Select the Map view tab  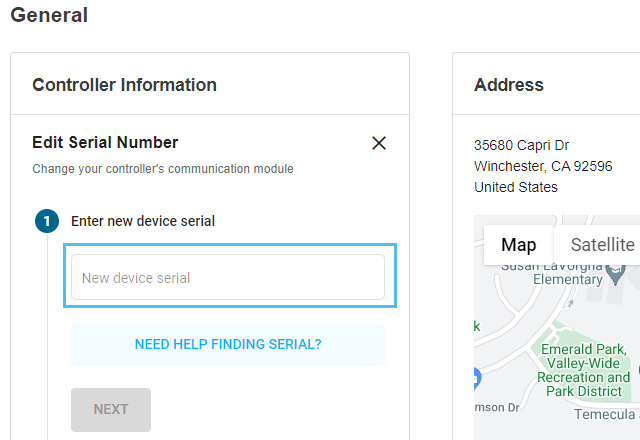[519, 245]
